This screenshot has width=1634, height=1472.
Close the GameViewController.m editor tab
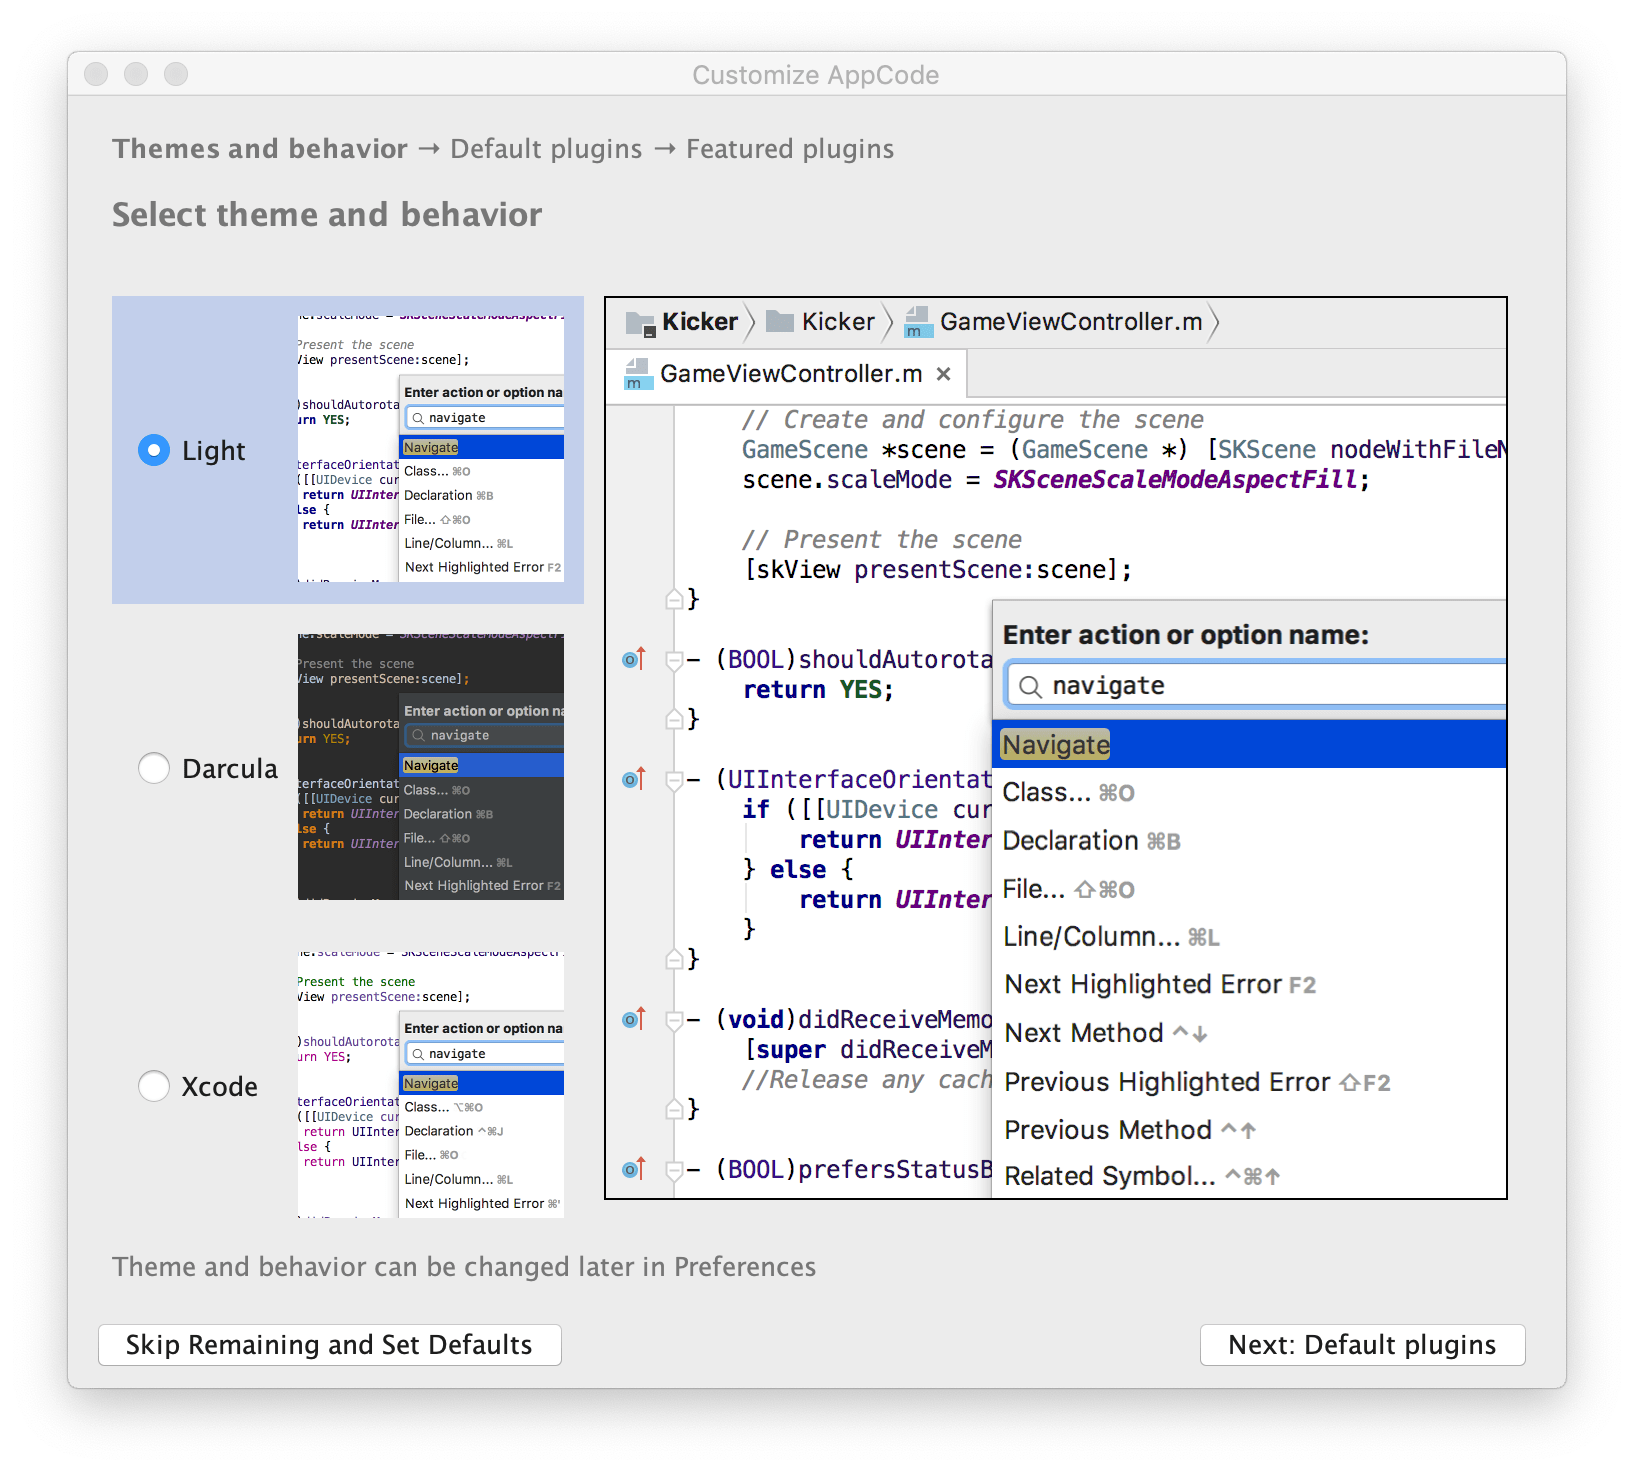pyautogui.click(x=943, y=374)
